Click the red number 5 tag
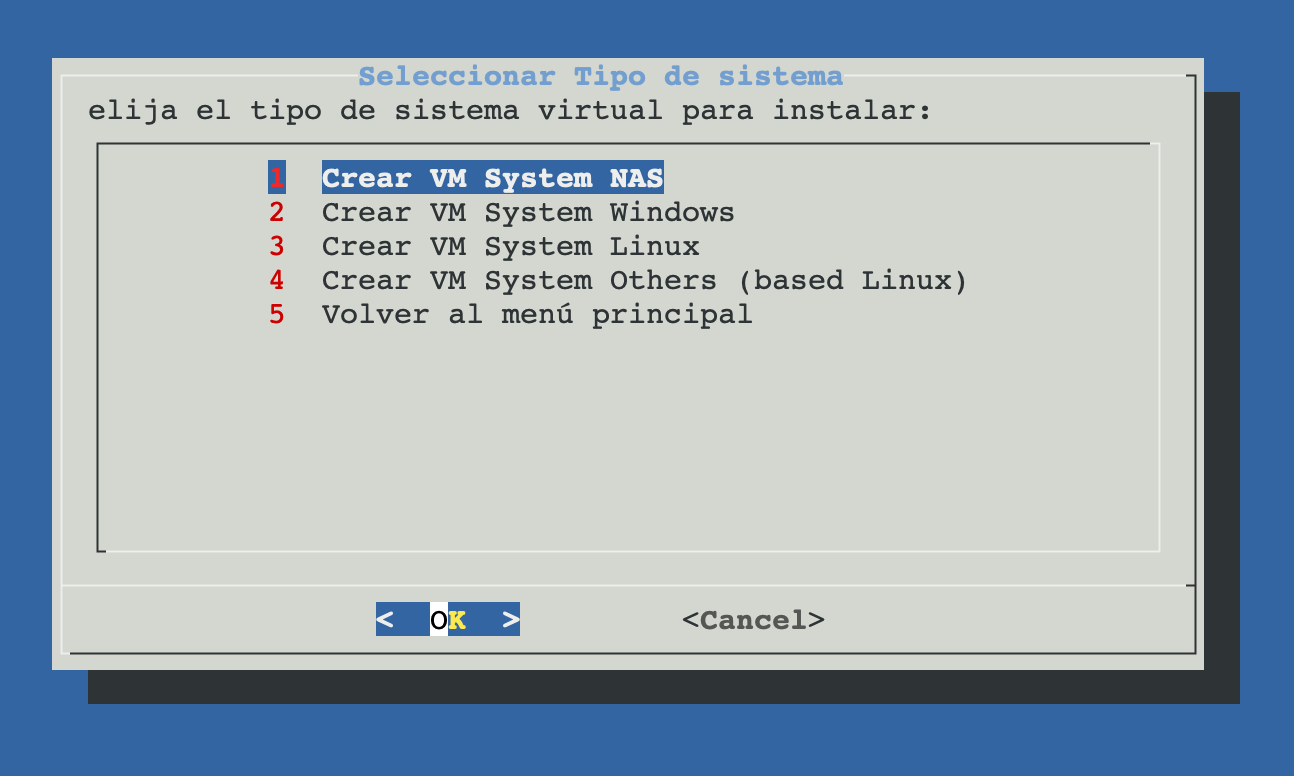Viewport: 1294px width, 776px height. (277, 315)
